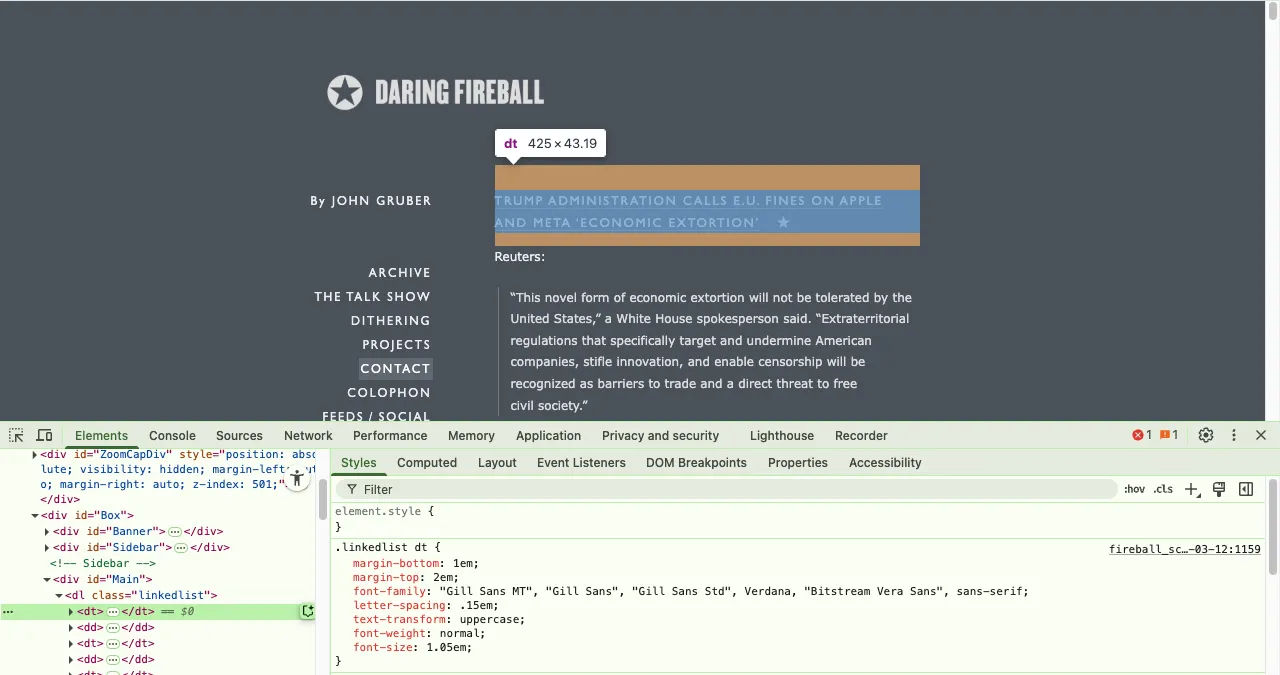Screen dimensions: 1280x675
Task: Toggle the device toolbar icon
Action: point(44,435)
